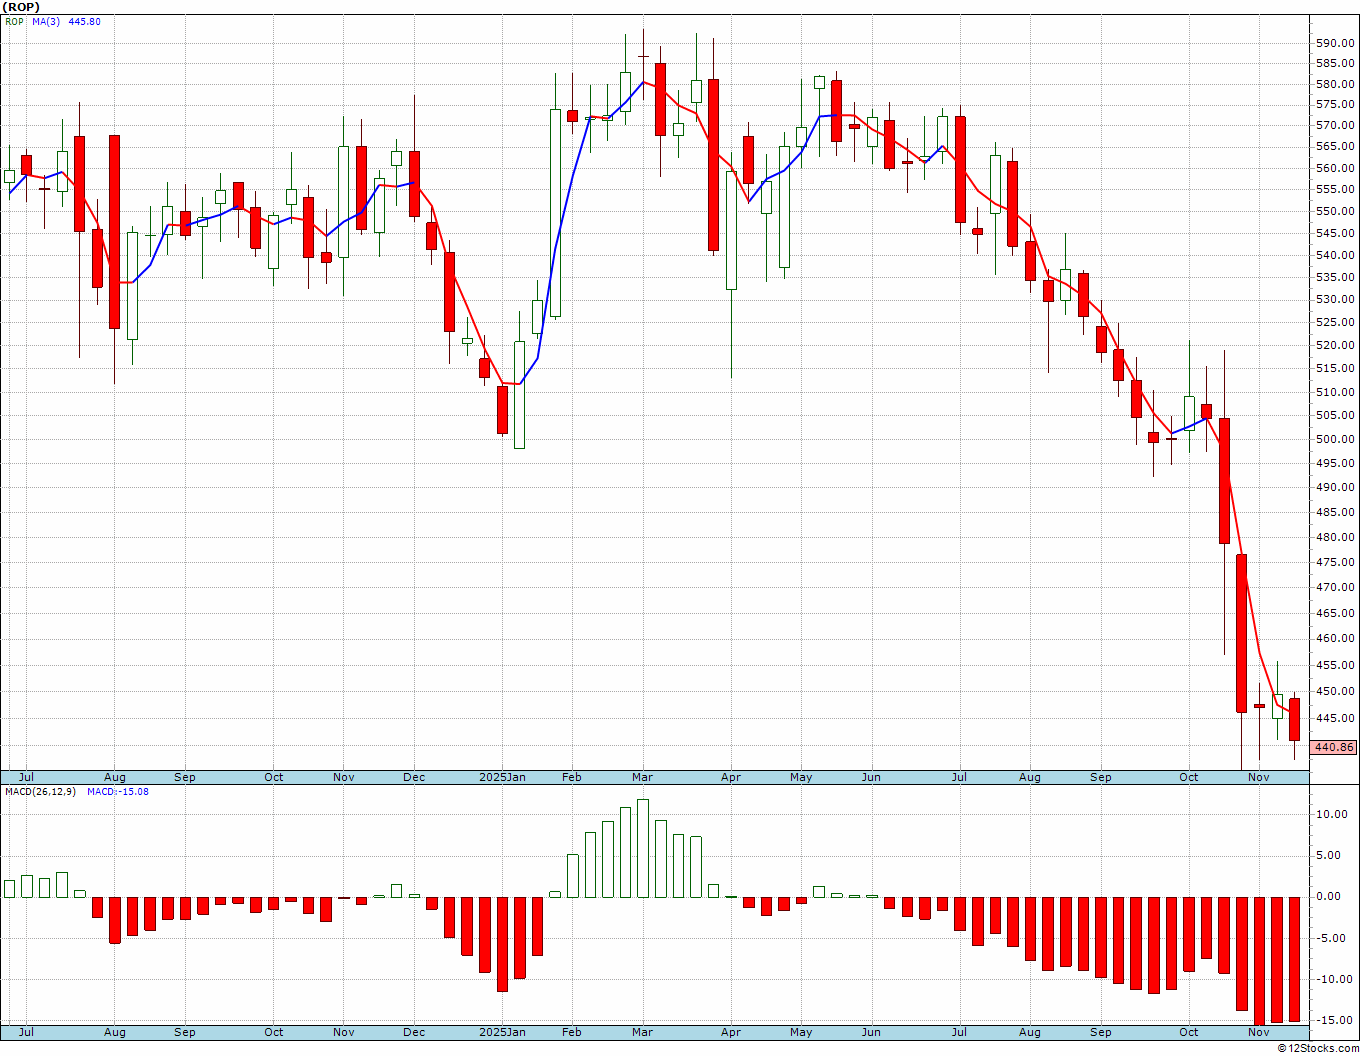Click Dec on the MACD panel time axis
The height and width of the screenshot is (1056, 1360).
tap(413, 1032)
